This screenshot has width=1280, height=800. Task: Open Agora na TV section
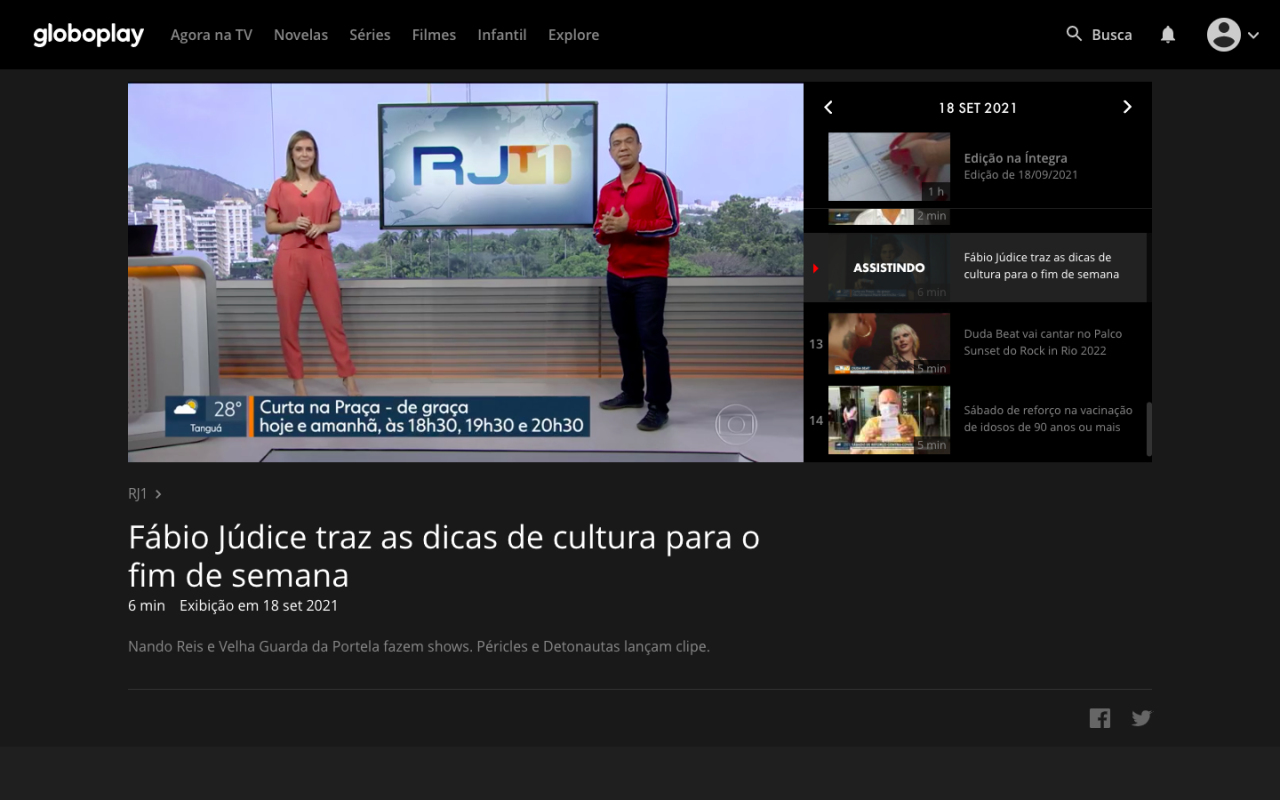click(x=211, y=35)
